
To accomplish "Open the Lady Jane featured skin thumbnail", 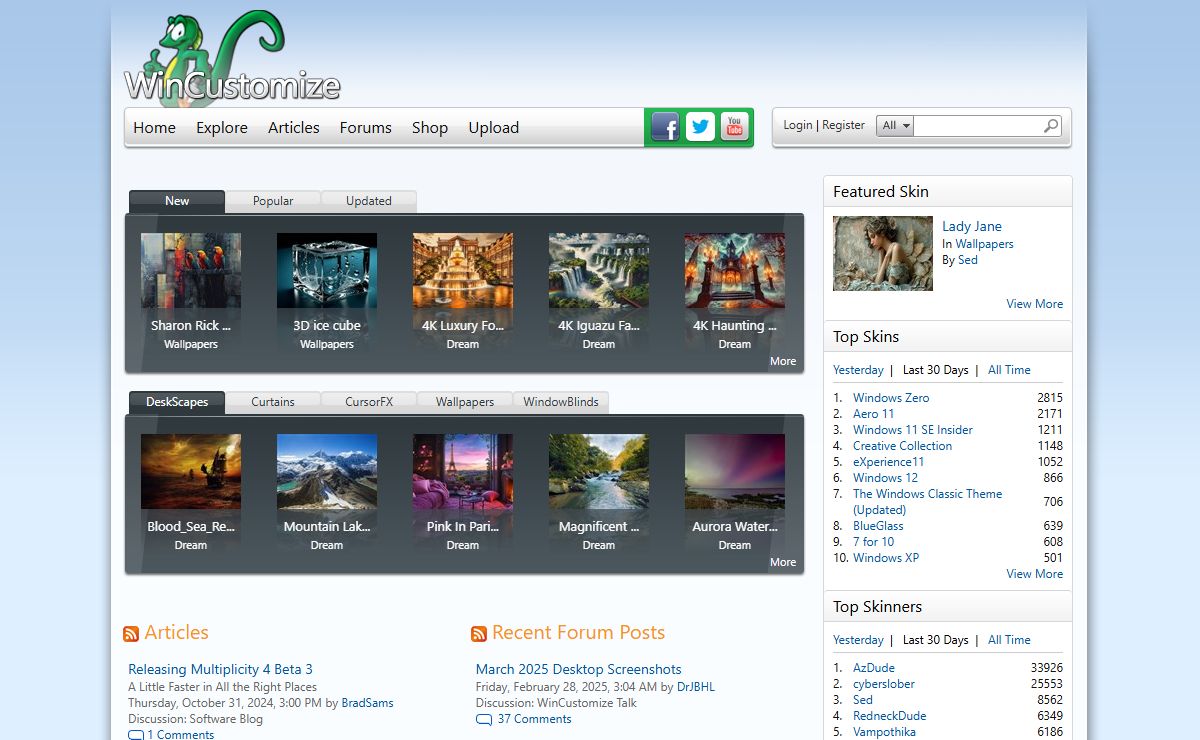I will [x=883, y=254].
